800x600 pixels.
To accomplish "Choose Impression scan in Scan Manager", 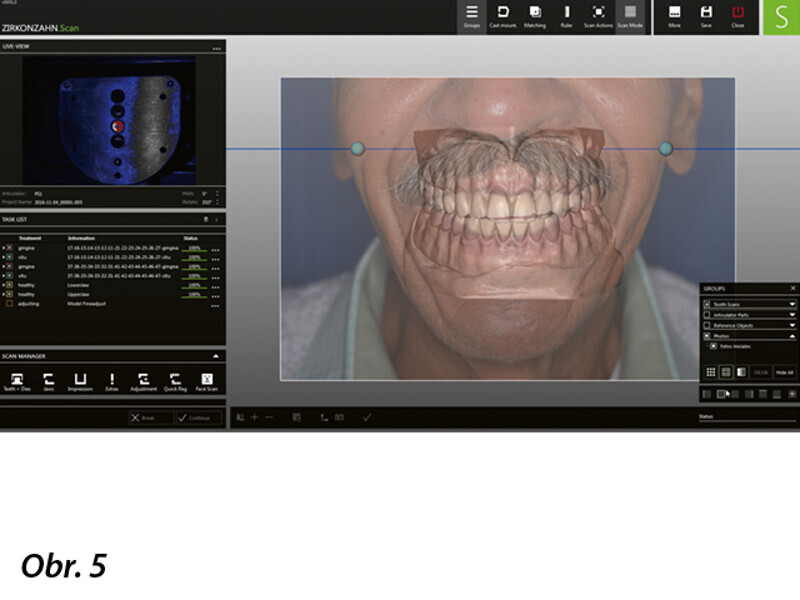I will click(x=79, y=381).
